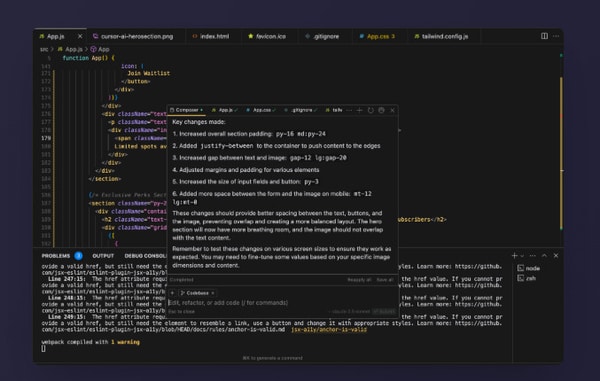Click the Reapply all button
600x381 pixels.
click(359, 280)
